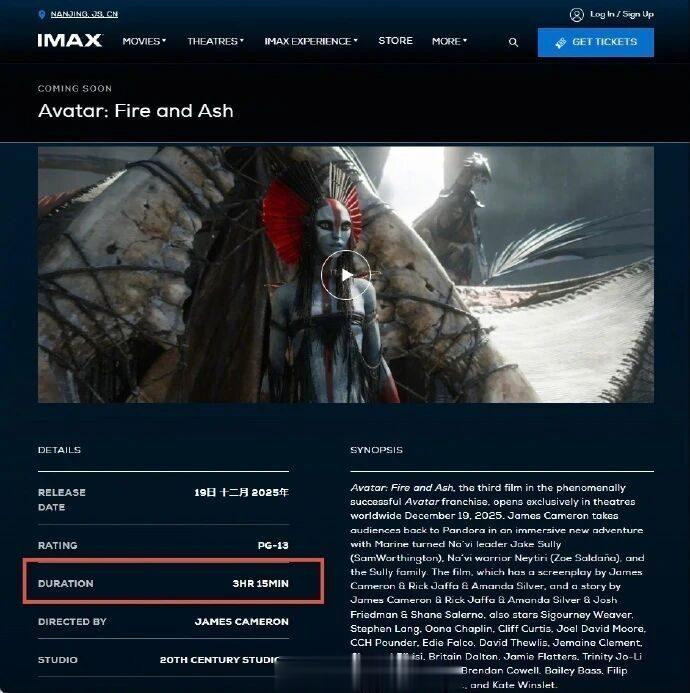Click the James Cameron director entry
Image resolution: width=690 pixels, height=693 pixels.
point(241,621)
